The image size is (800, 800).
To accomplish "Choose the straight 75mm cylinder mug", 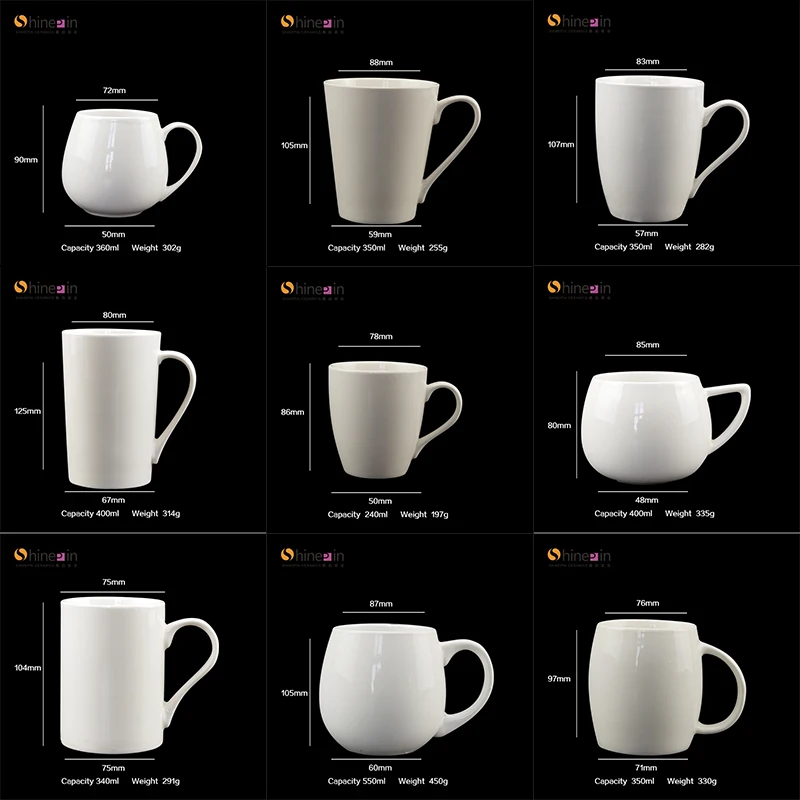I will point(140,676).
